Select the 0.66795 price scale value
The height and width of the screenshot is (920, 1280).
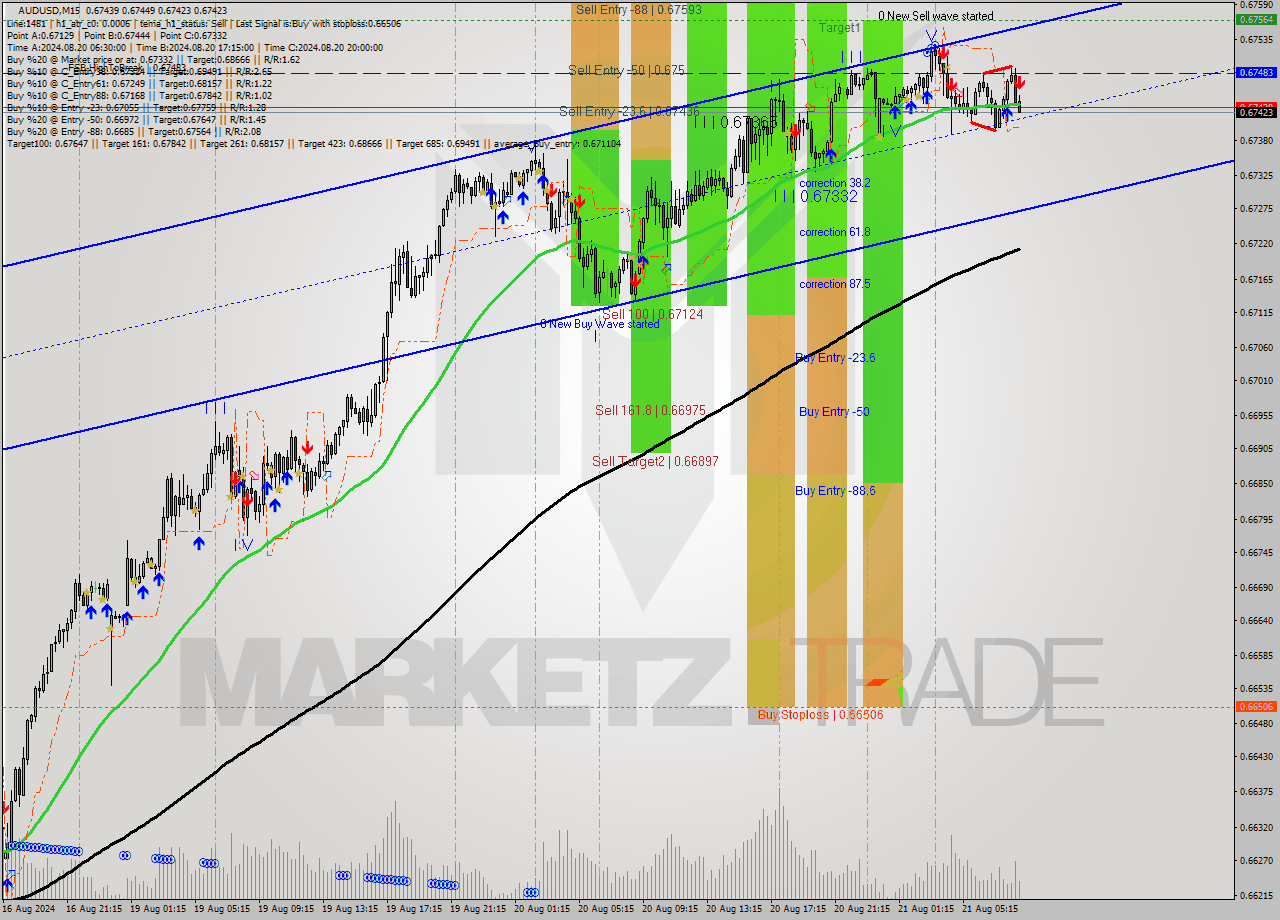(x=1256, y=519)
